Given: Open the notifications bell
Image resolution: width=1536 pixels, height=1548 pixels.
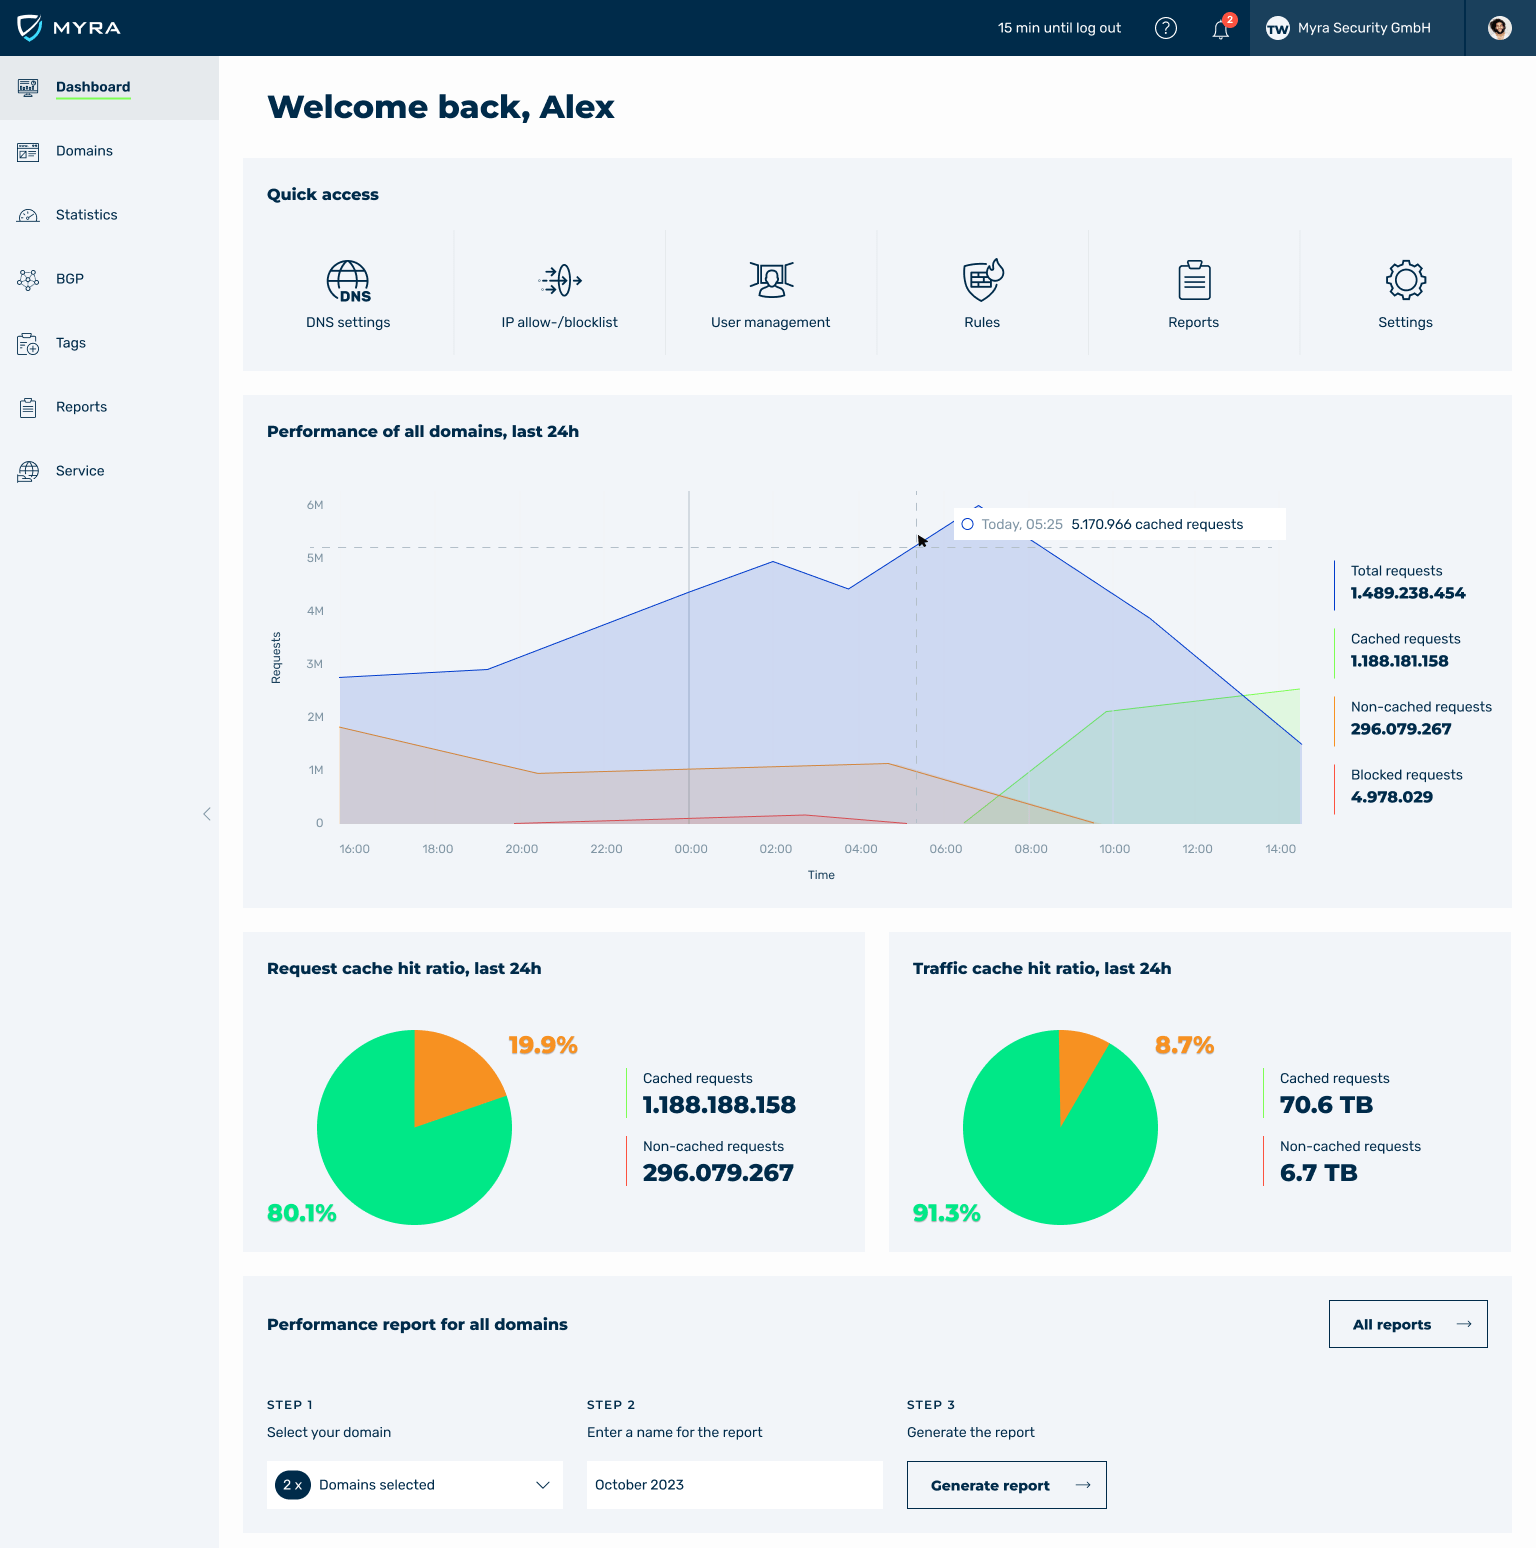Looking at the screenshot, I should 1221,29.
